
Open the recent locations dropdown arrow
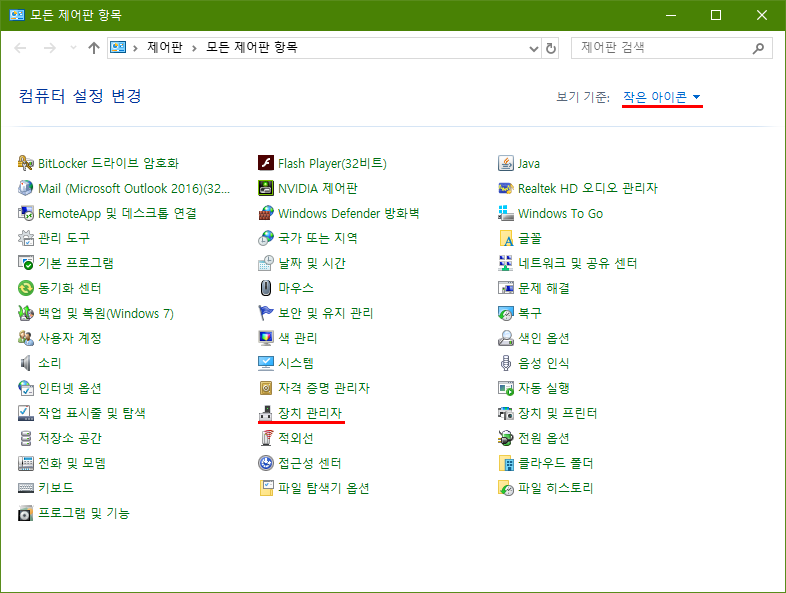[73, 48]
